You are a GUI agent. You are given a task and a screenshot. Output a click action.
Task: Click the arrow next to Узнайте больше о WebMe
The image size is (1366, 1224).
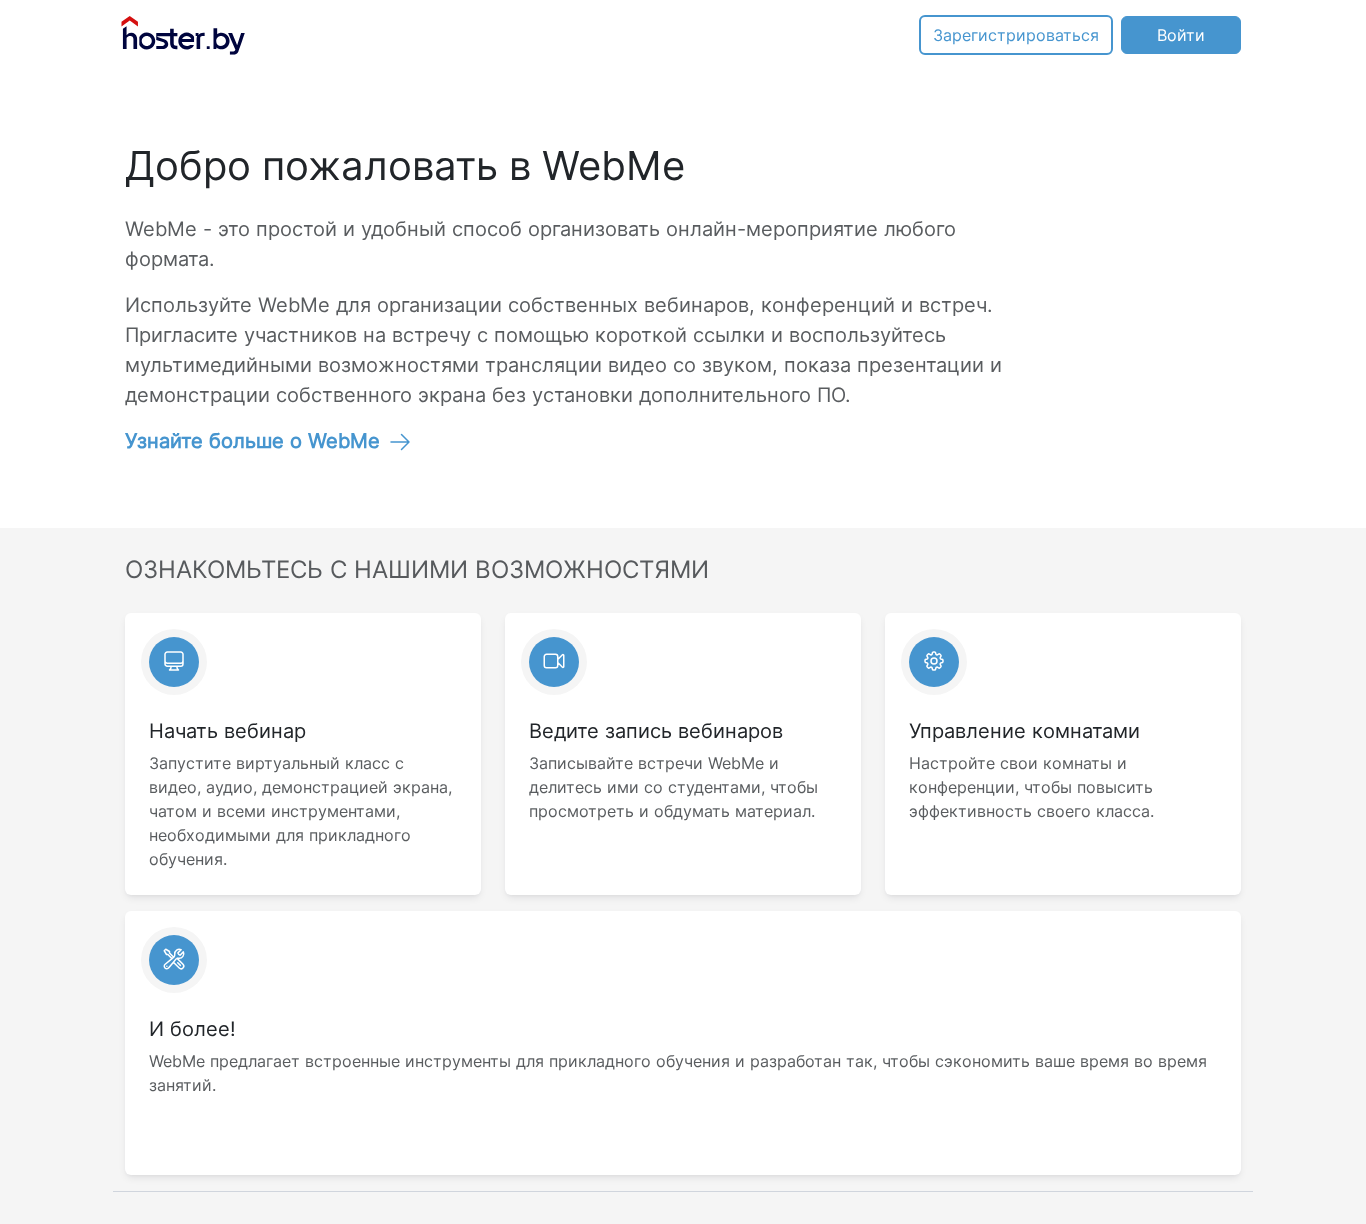(x=400, y=442)
